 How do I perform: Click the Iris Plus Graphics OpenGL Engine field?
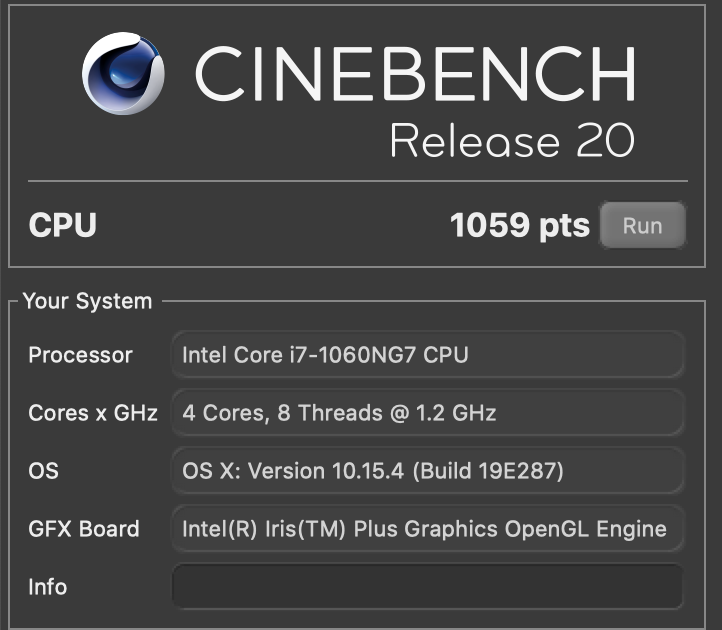coord(428,529)
